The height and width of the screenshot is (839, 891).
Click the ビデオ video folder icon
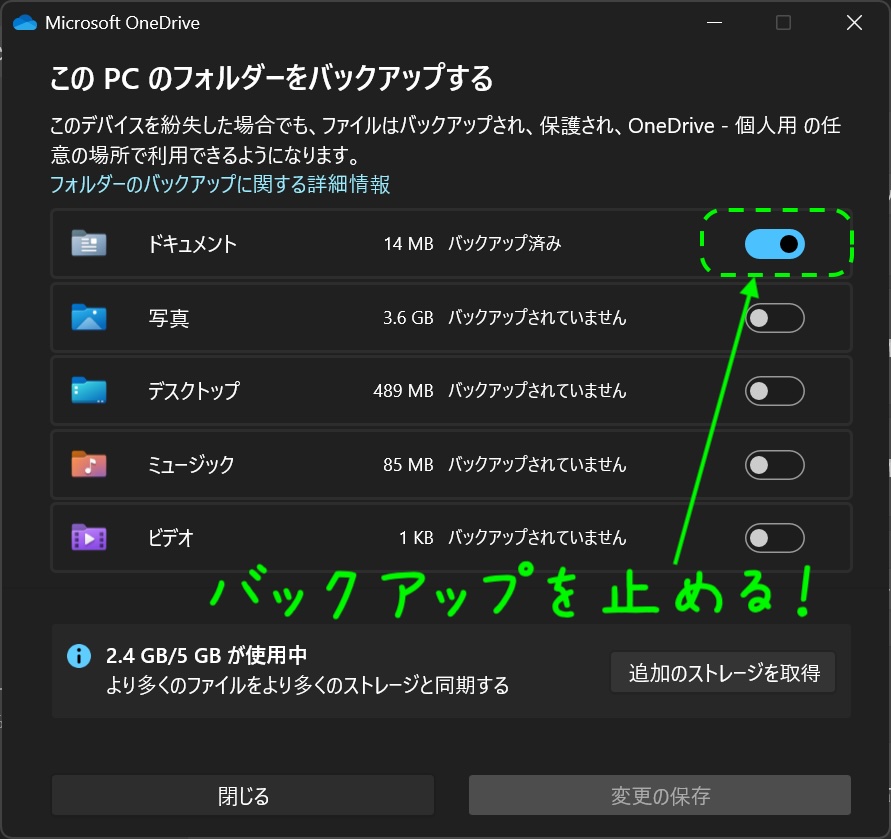click(x=89, y=537)
